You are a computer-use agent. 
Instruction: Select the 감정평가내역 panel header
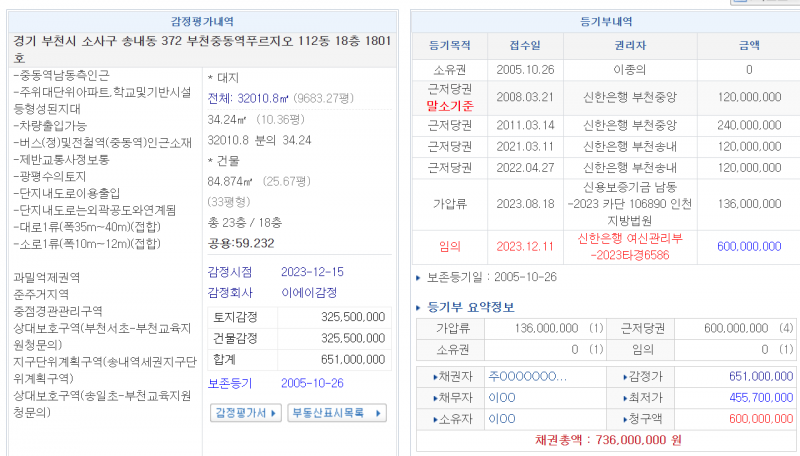(x=204, y=20)
